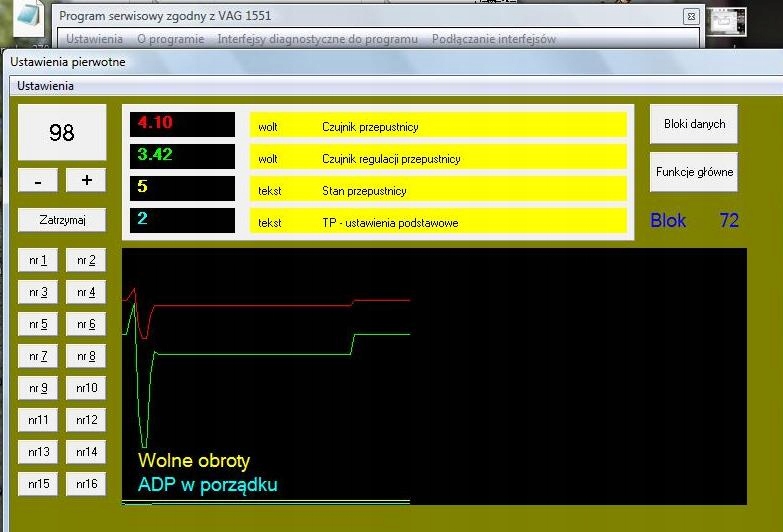This screenshot has width=783, height=532.
Task: Click the minus button to decrease block number
Action: [38, 180]
